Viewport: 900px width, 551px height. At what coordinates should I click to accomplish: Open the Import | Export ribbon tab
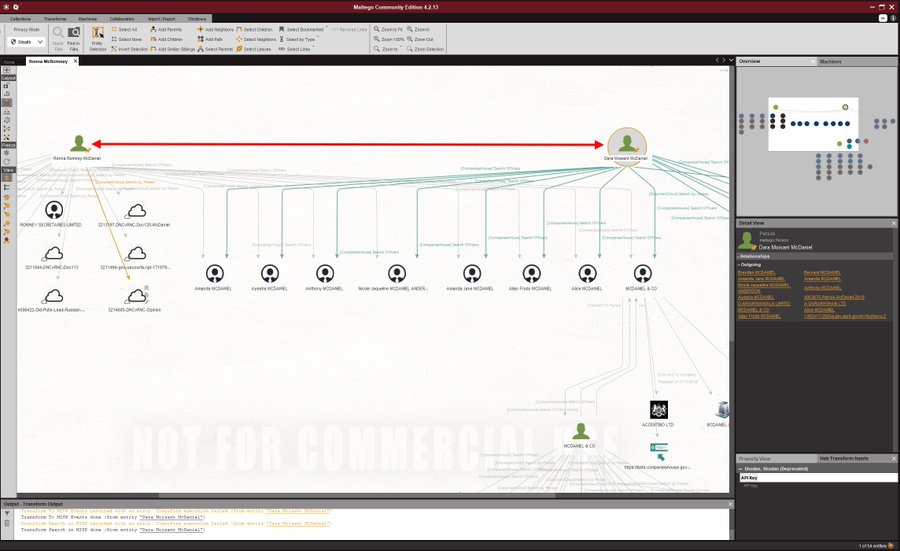click(x=161, y=19)
